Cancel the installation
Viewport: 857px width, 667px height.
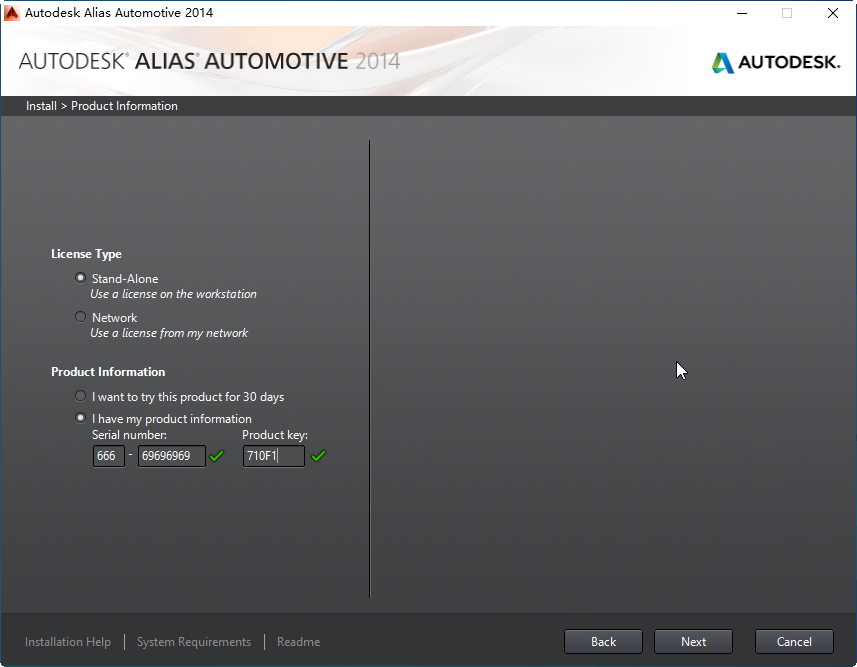(x=794, y=642)
